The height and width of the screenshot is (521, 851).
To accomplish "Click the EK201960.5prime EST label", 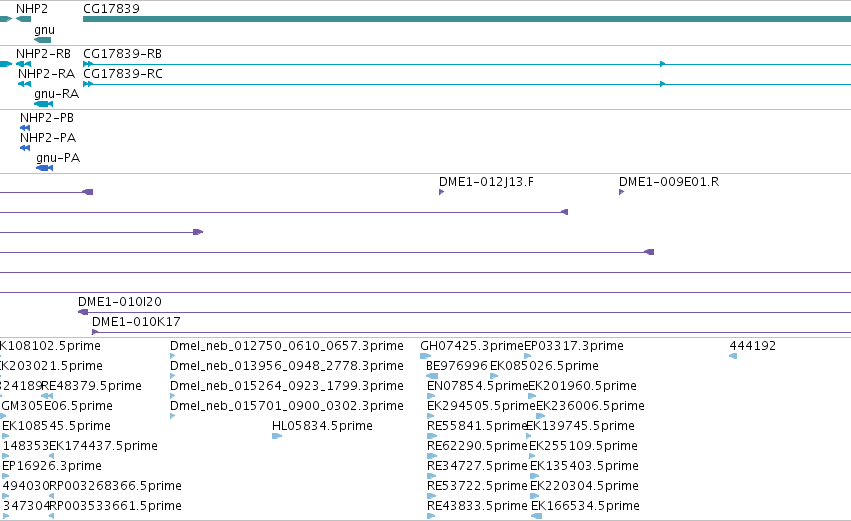I will tap(583, 386).
